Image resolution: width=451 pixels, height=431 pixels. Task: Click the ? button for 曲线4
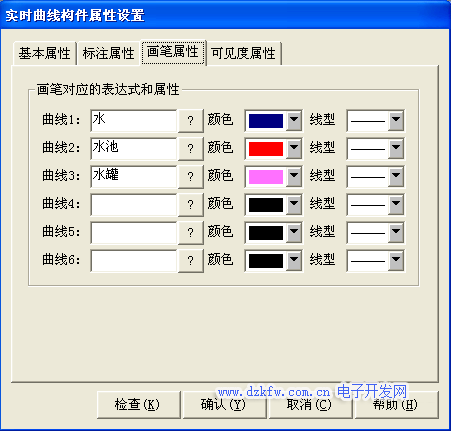[191, 204]
